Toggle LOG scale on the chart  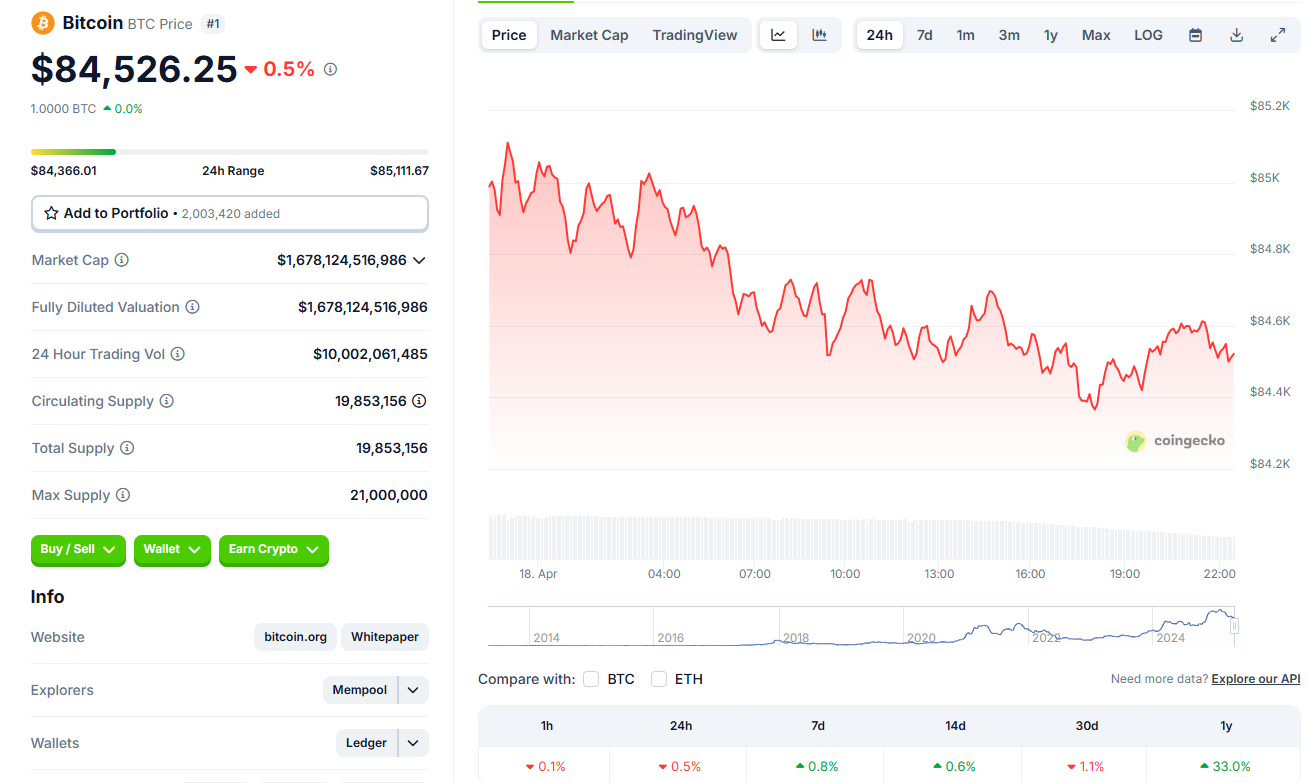point(1148,35)
